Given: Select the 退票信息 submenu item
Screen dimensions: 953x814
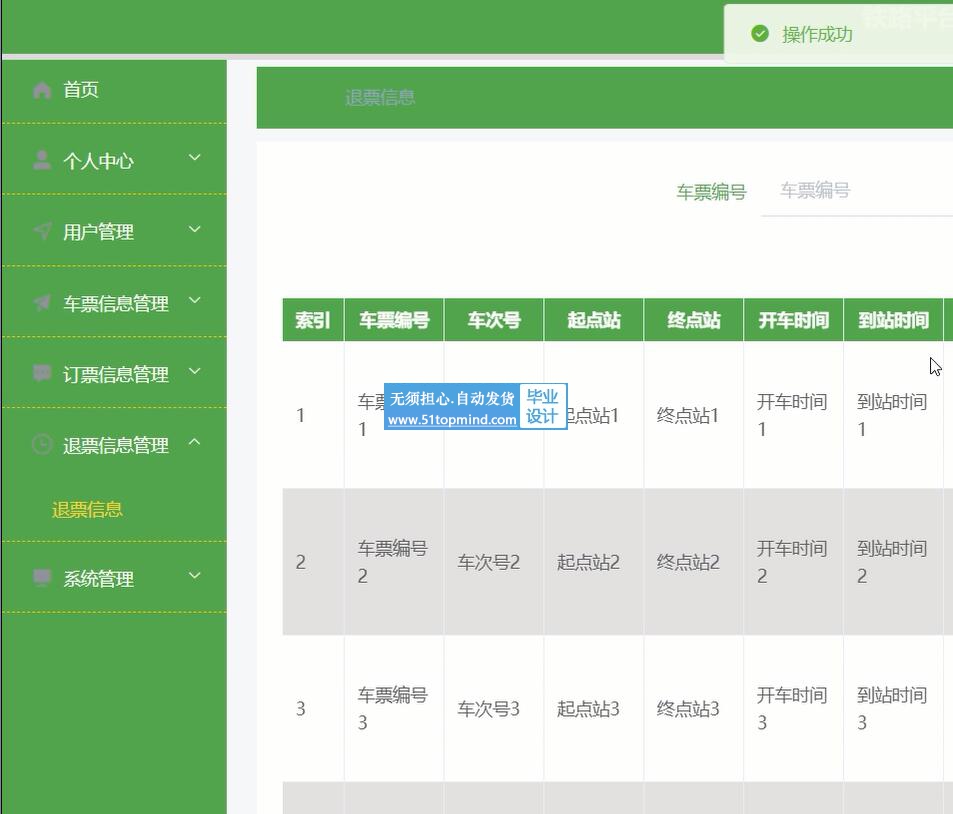Looking at the screenshot, I should pyautogui.click(x=87, y=509).
